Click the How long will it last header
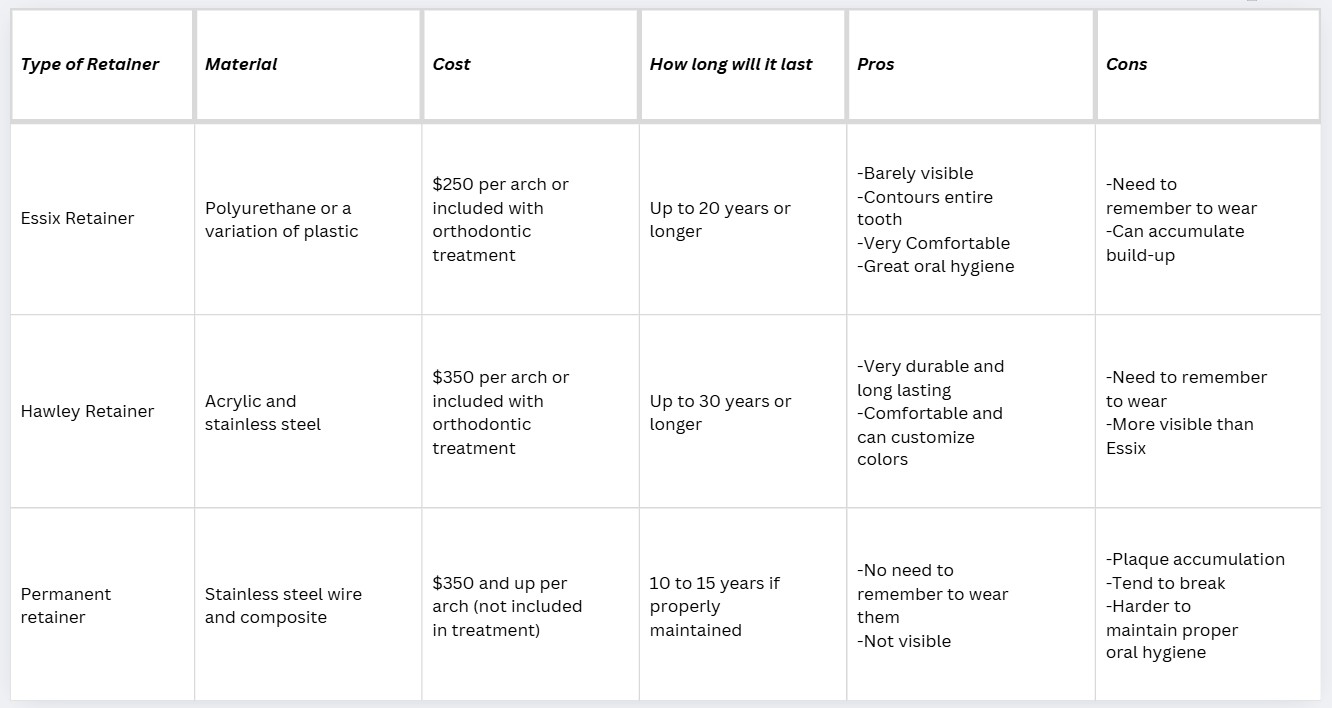The width and height of the screenshot is (1332, 708). pos(743,65)
